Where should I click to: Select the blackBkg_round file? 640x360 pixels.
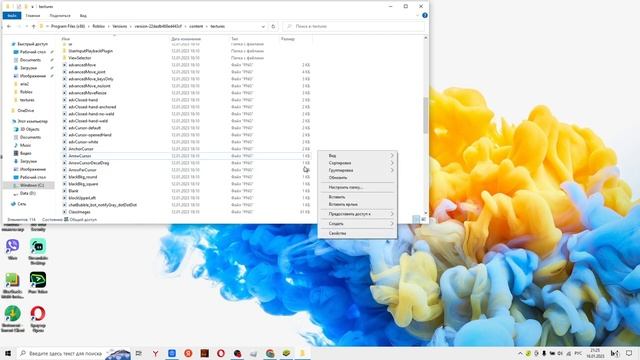click(x=83, y=177)
